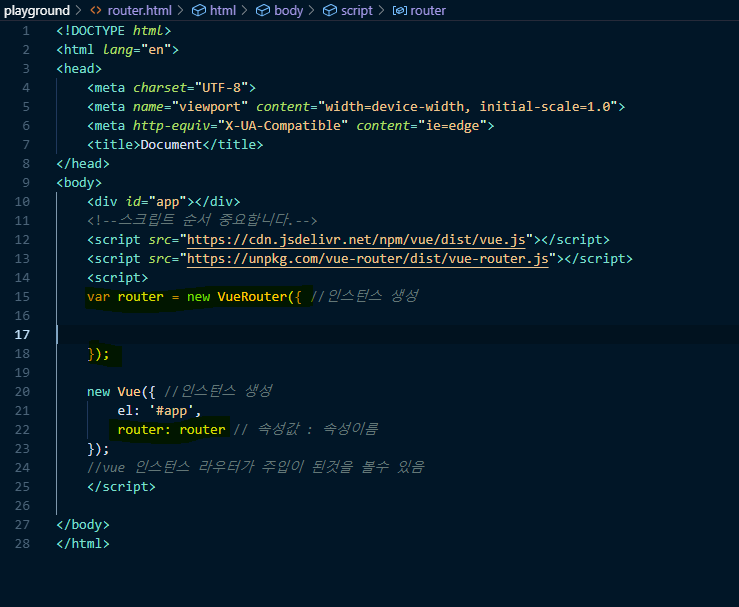Expand breadcrumb chevron after body
This screenshot has width=739, height=607.
pyautogui.click(x=312, y=10)
